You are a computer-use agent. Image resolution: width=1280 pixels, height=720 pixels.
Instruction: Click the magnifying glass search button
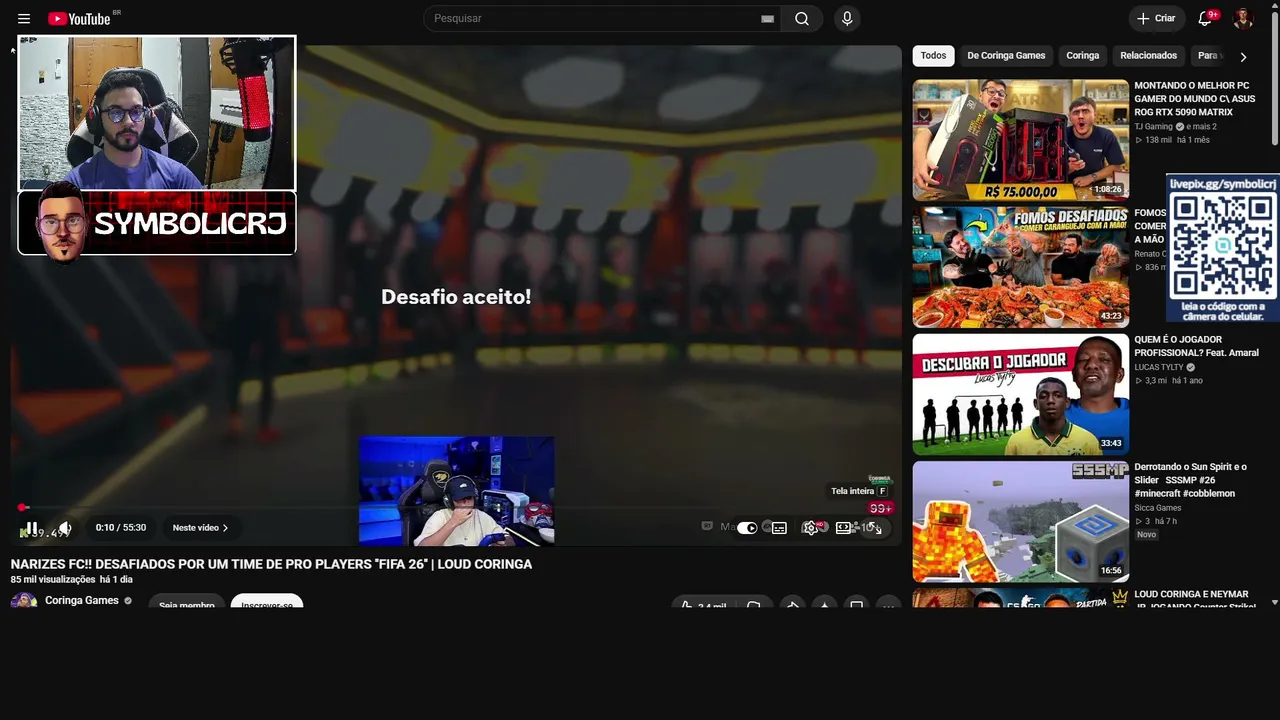click(x=802, y=19)
